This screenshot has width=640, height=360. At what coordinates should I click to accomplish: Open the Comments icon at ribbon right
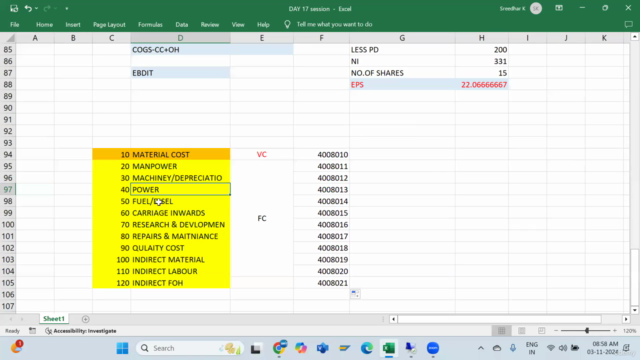pos(629,24)
